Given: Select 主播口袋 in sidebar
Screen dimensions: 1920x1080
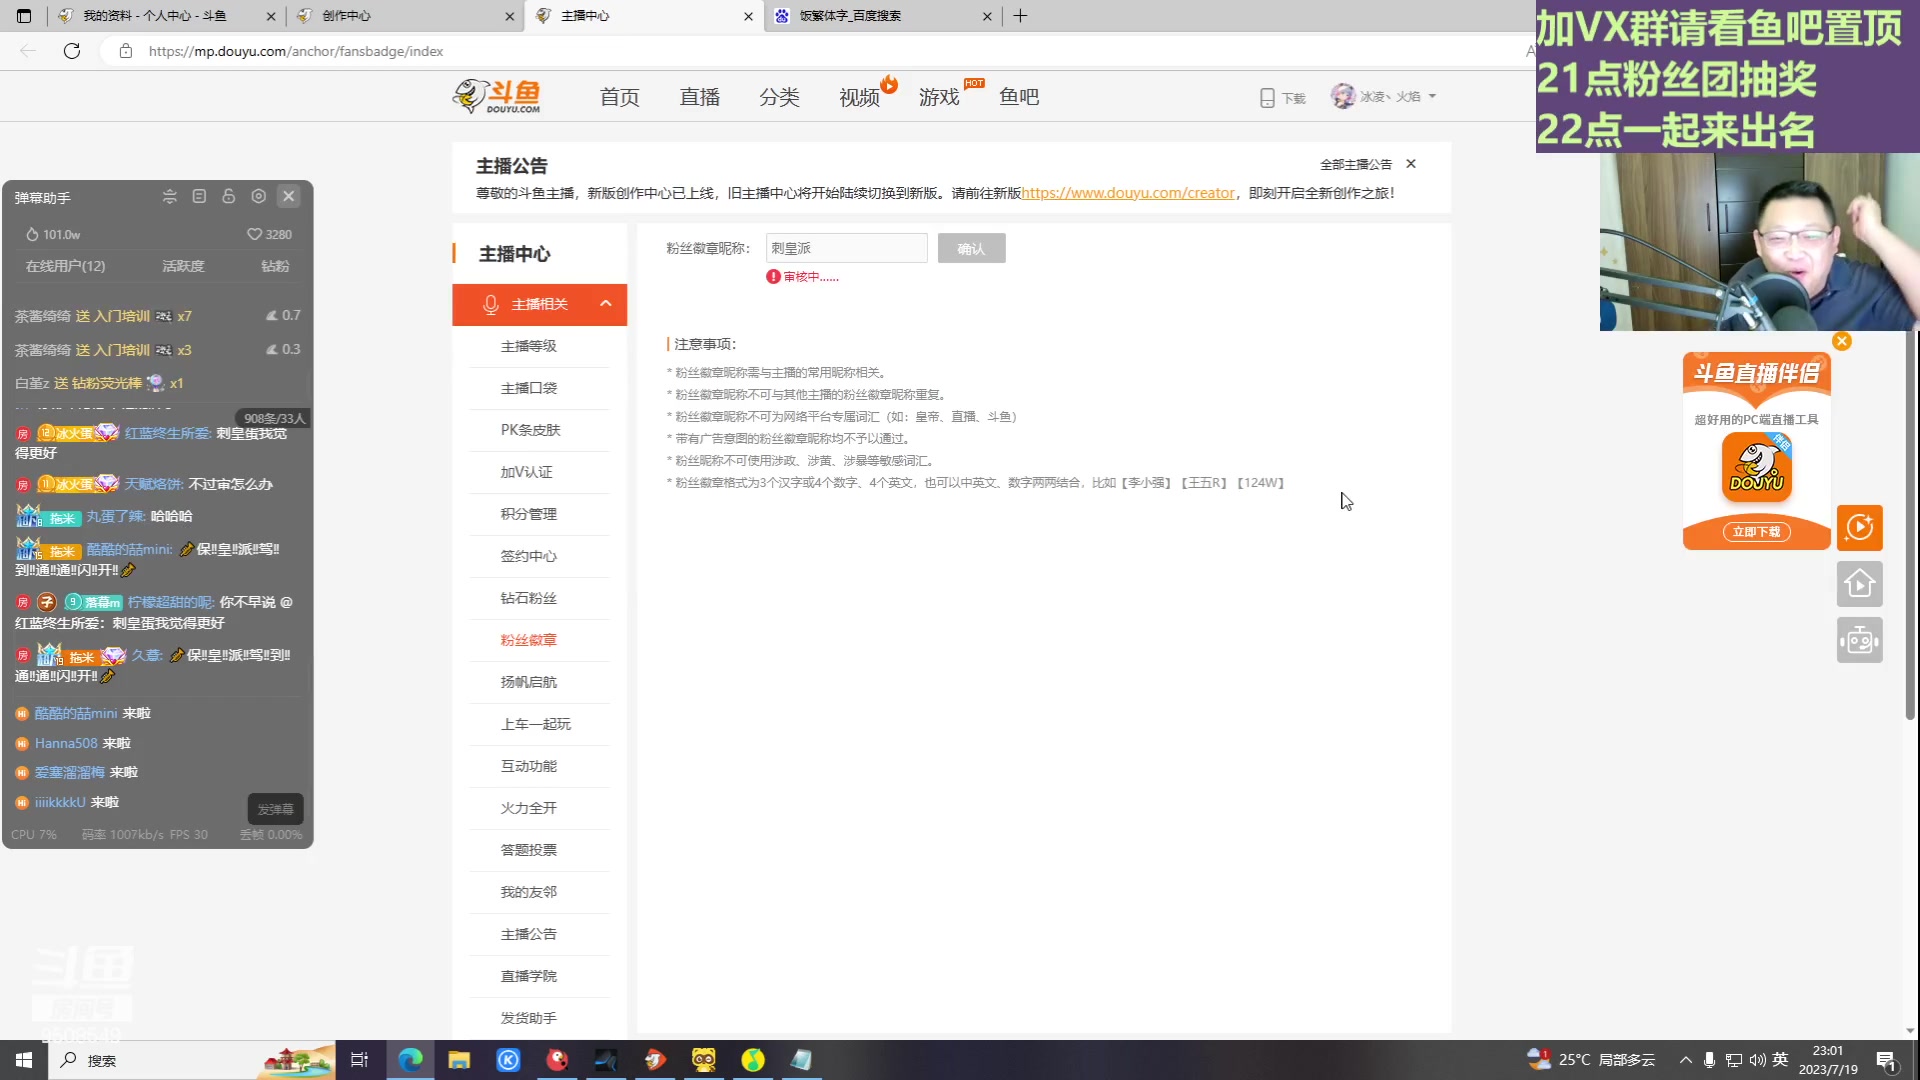Looking at the screenshot, I should tap(529, 388).
